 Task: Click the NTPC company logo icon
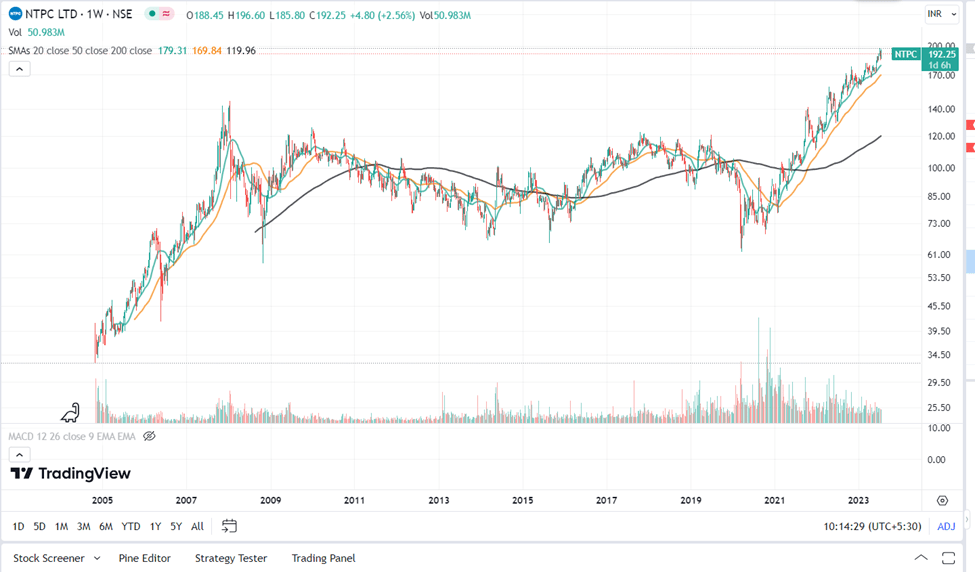pos(15,14)
